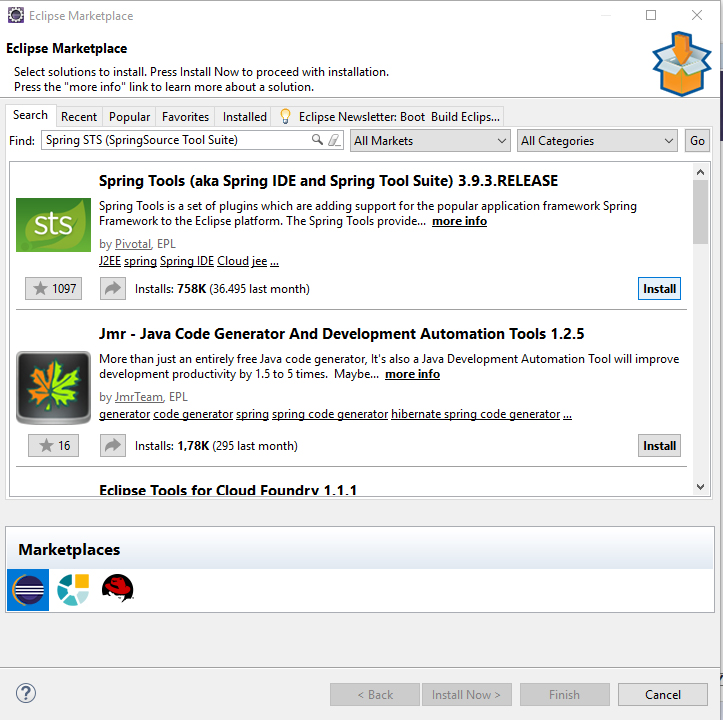Switch to the Search tab

(30, 115)
